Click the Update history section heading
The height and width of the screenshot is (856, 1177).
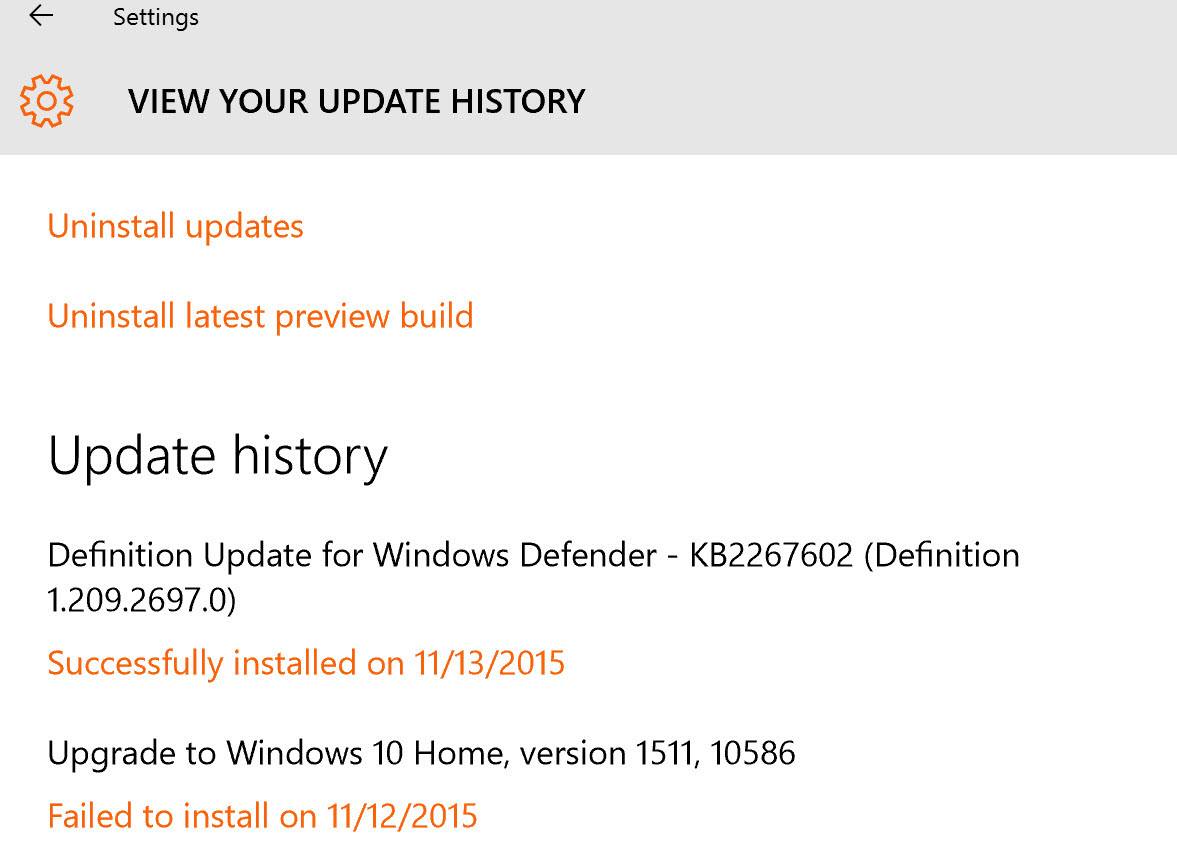click(217, 456)
